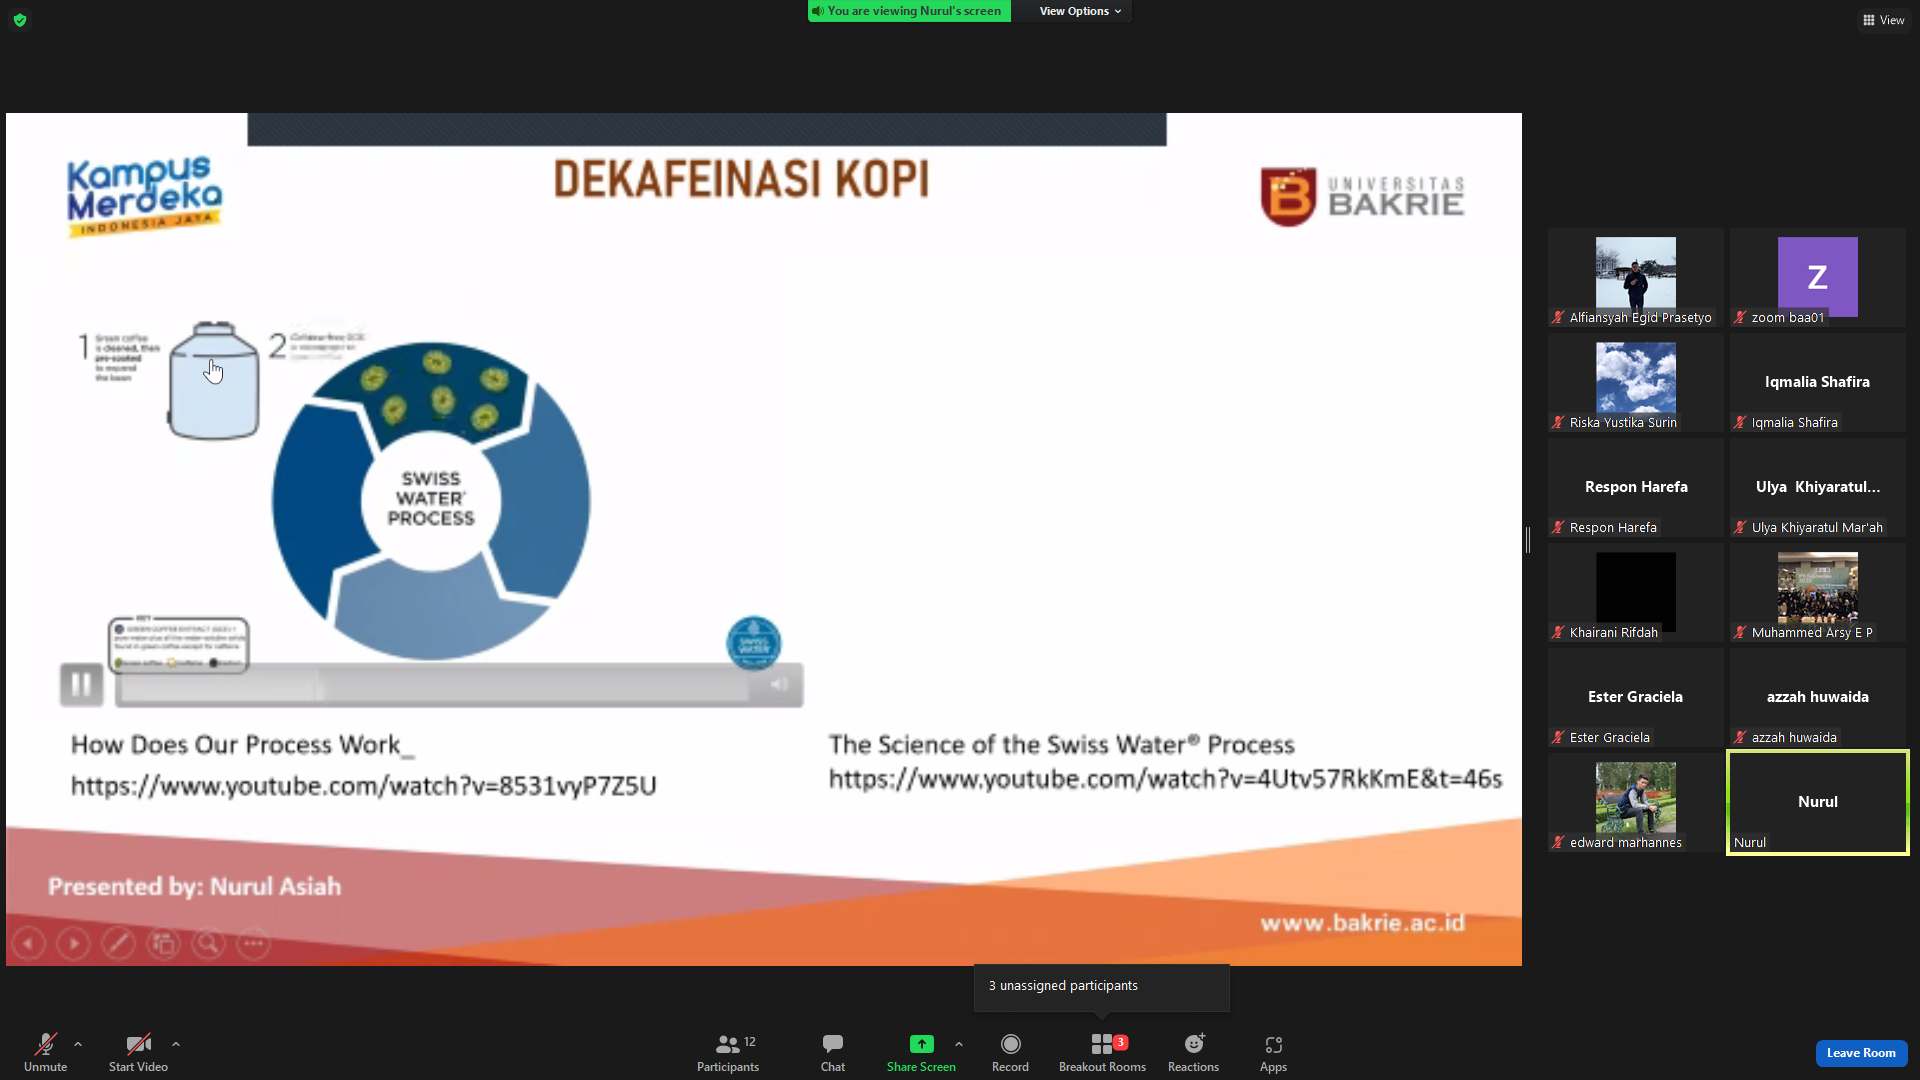
Task: Click muted mic icon beside Iqmalia Shafira label
Action: (x=1740, y=423)
